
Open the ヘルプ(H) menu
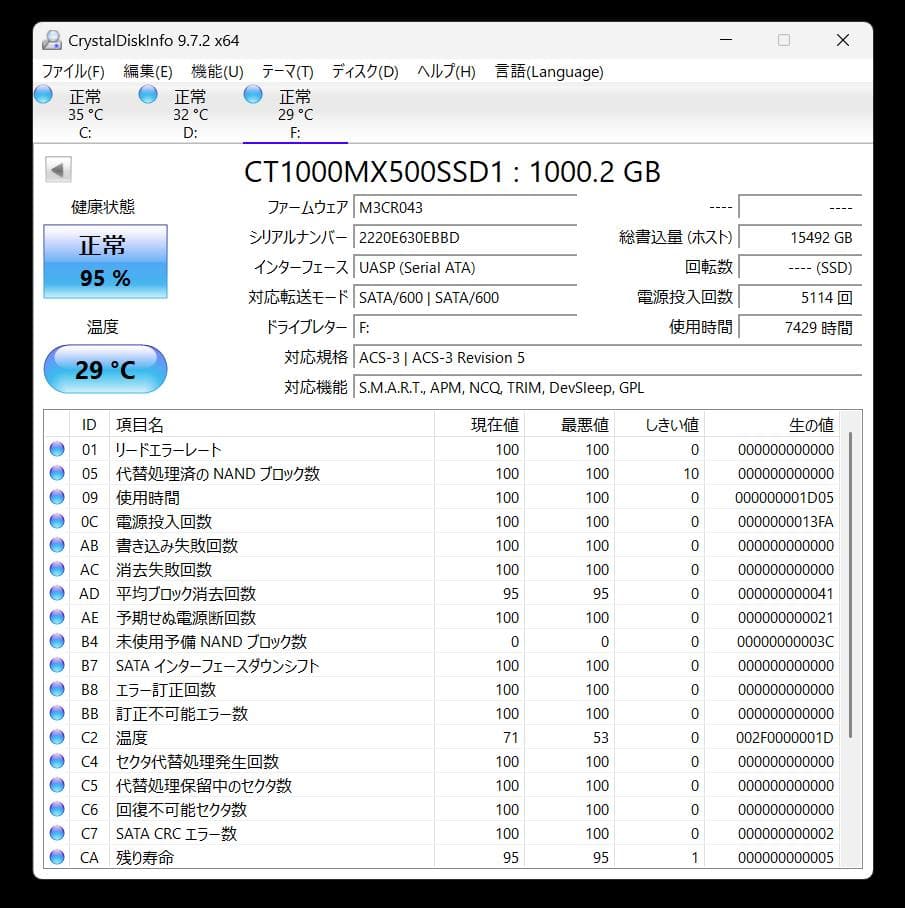tap(444, 71)
